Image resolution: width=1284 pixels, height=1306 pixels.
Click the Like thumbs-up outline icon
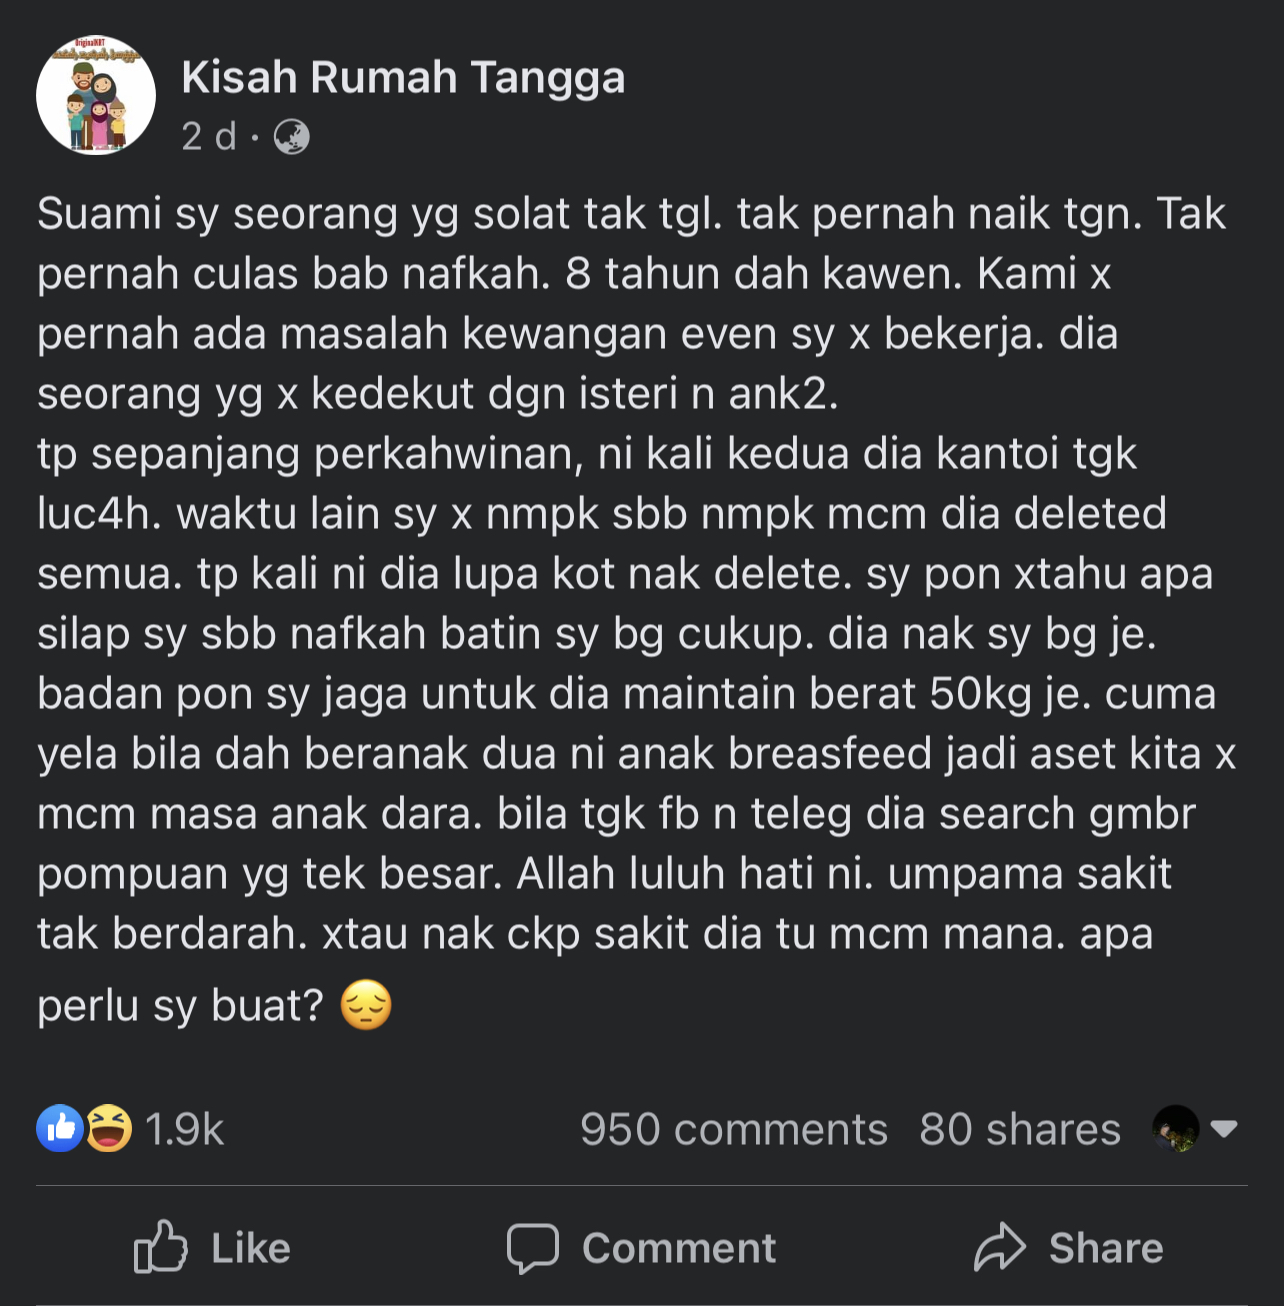[160, 1246]
